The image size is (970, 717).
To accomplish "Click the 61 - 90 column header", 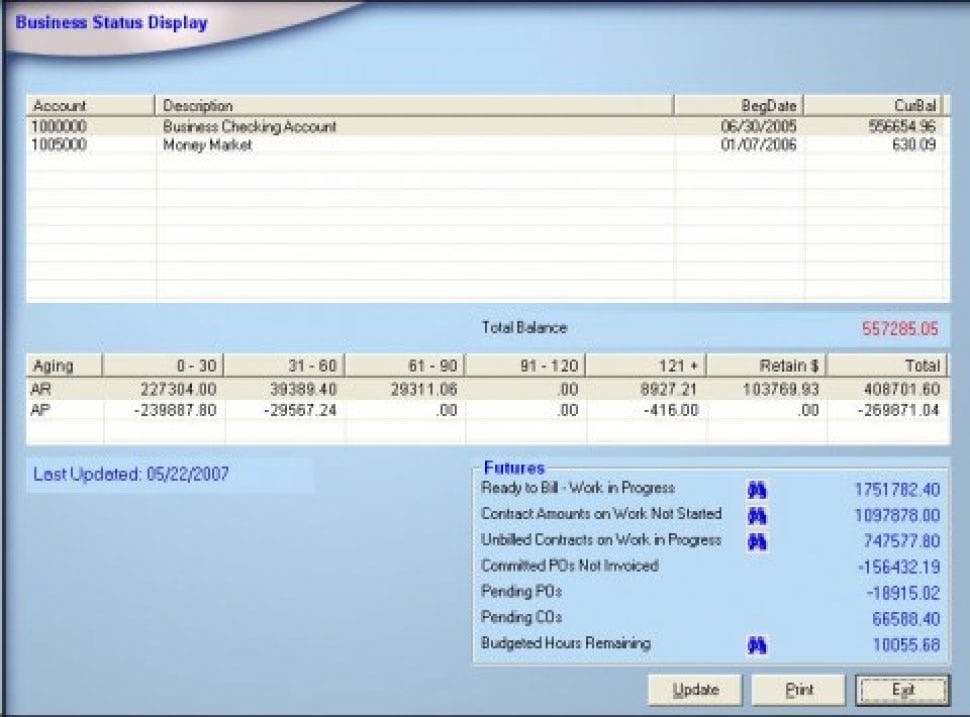I will tap(405, 366).
